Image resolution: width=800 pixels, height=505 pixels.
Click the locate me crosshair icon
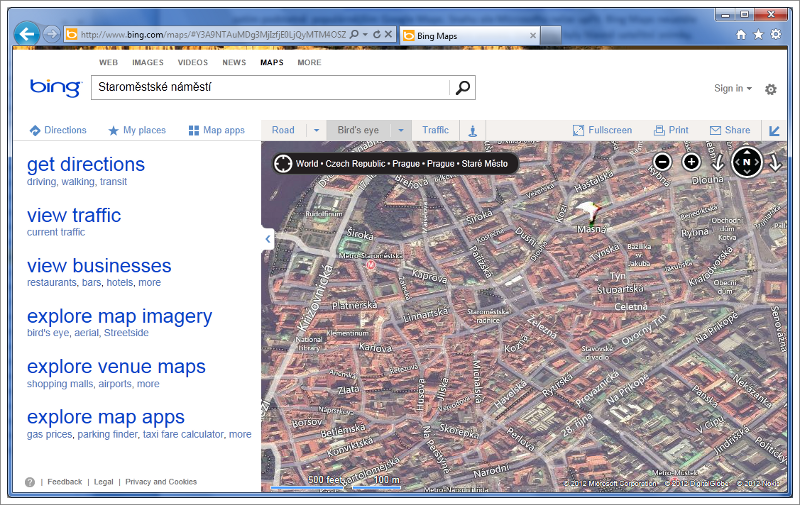click(283, 163)
